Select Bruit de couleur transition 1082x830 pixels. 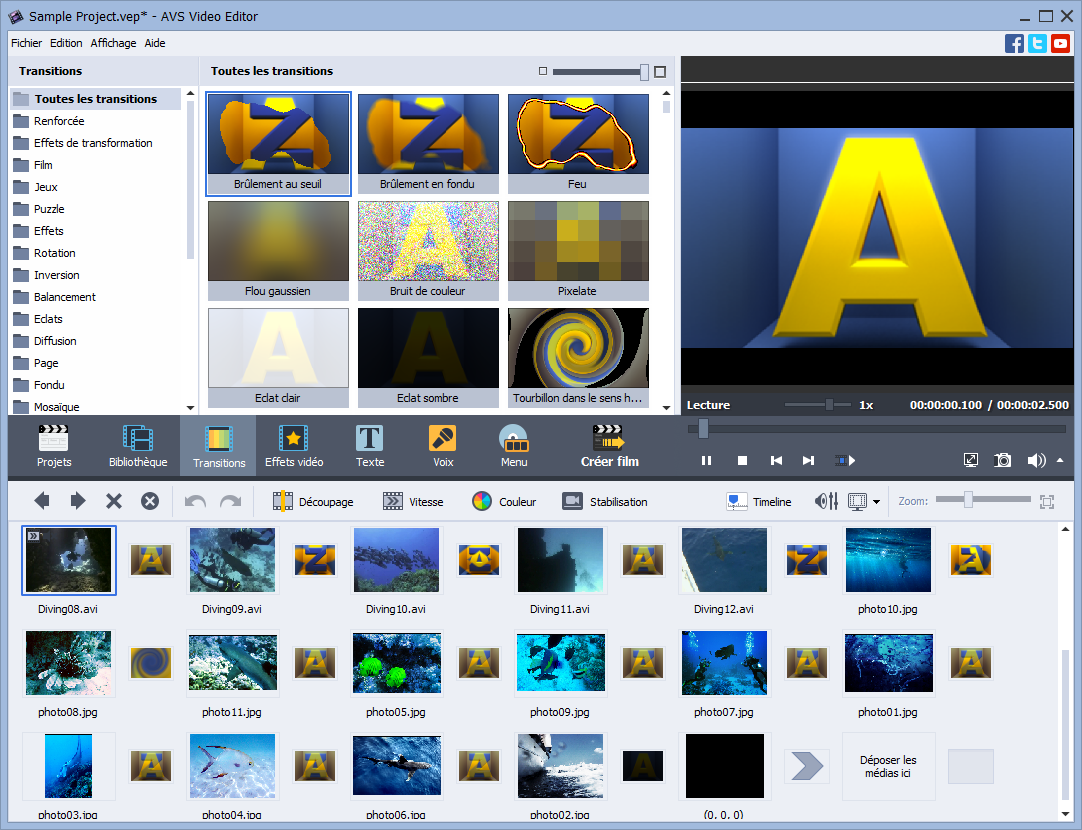(428, 250)
